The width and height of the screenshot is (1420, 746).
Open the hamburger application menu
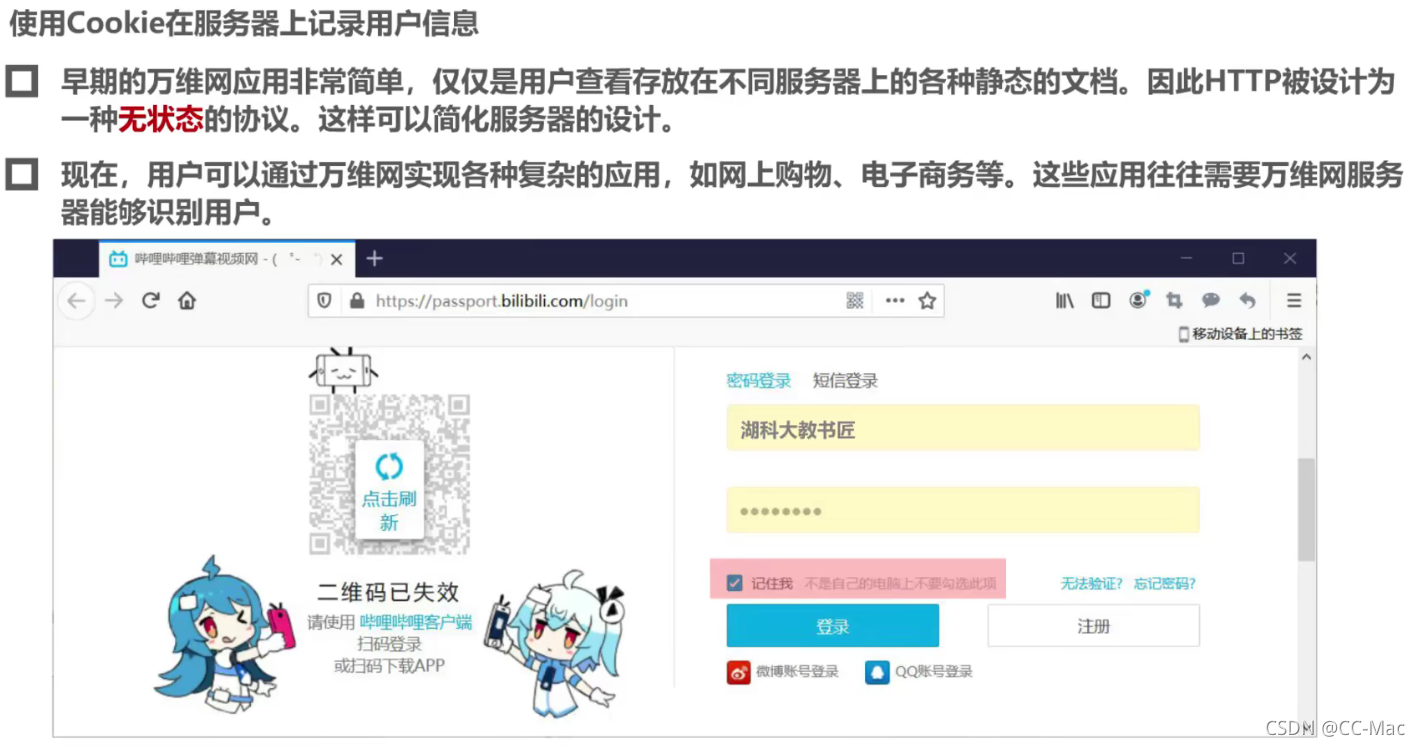click(1294, 300)
